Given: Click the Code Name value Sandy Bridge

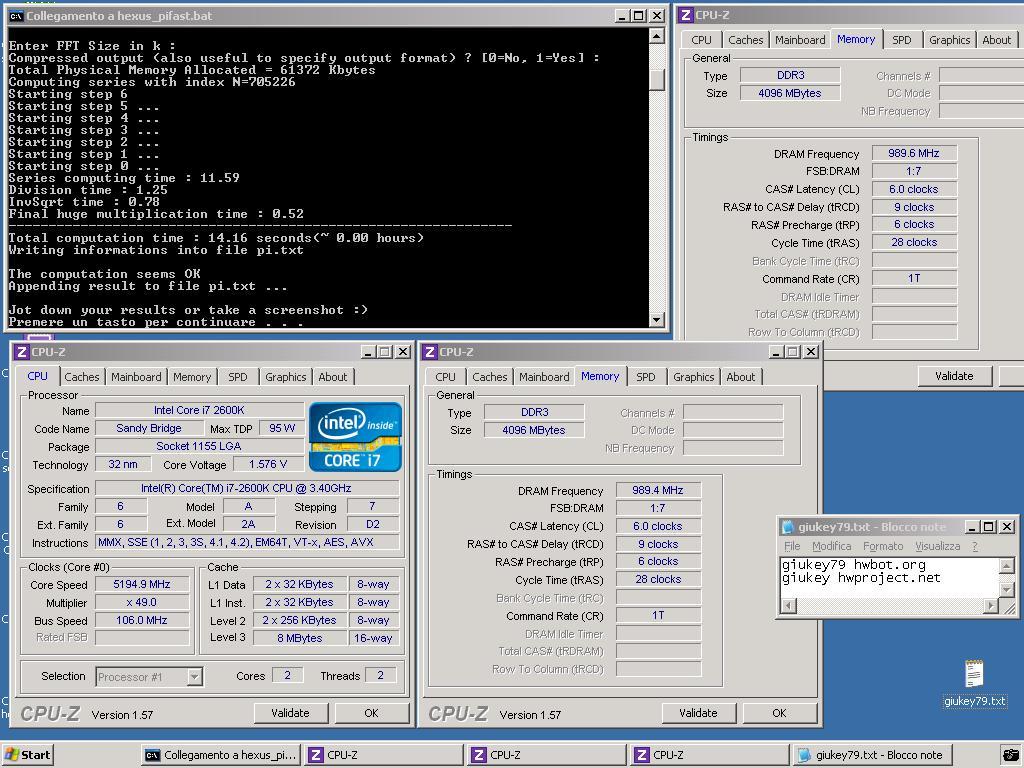Looking at the screenshot, I should (x=149, y=428).
